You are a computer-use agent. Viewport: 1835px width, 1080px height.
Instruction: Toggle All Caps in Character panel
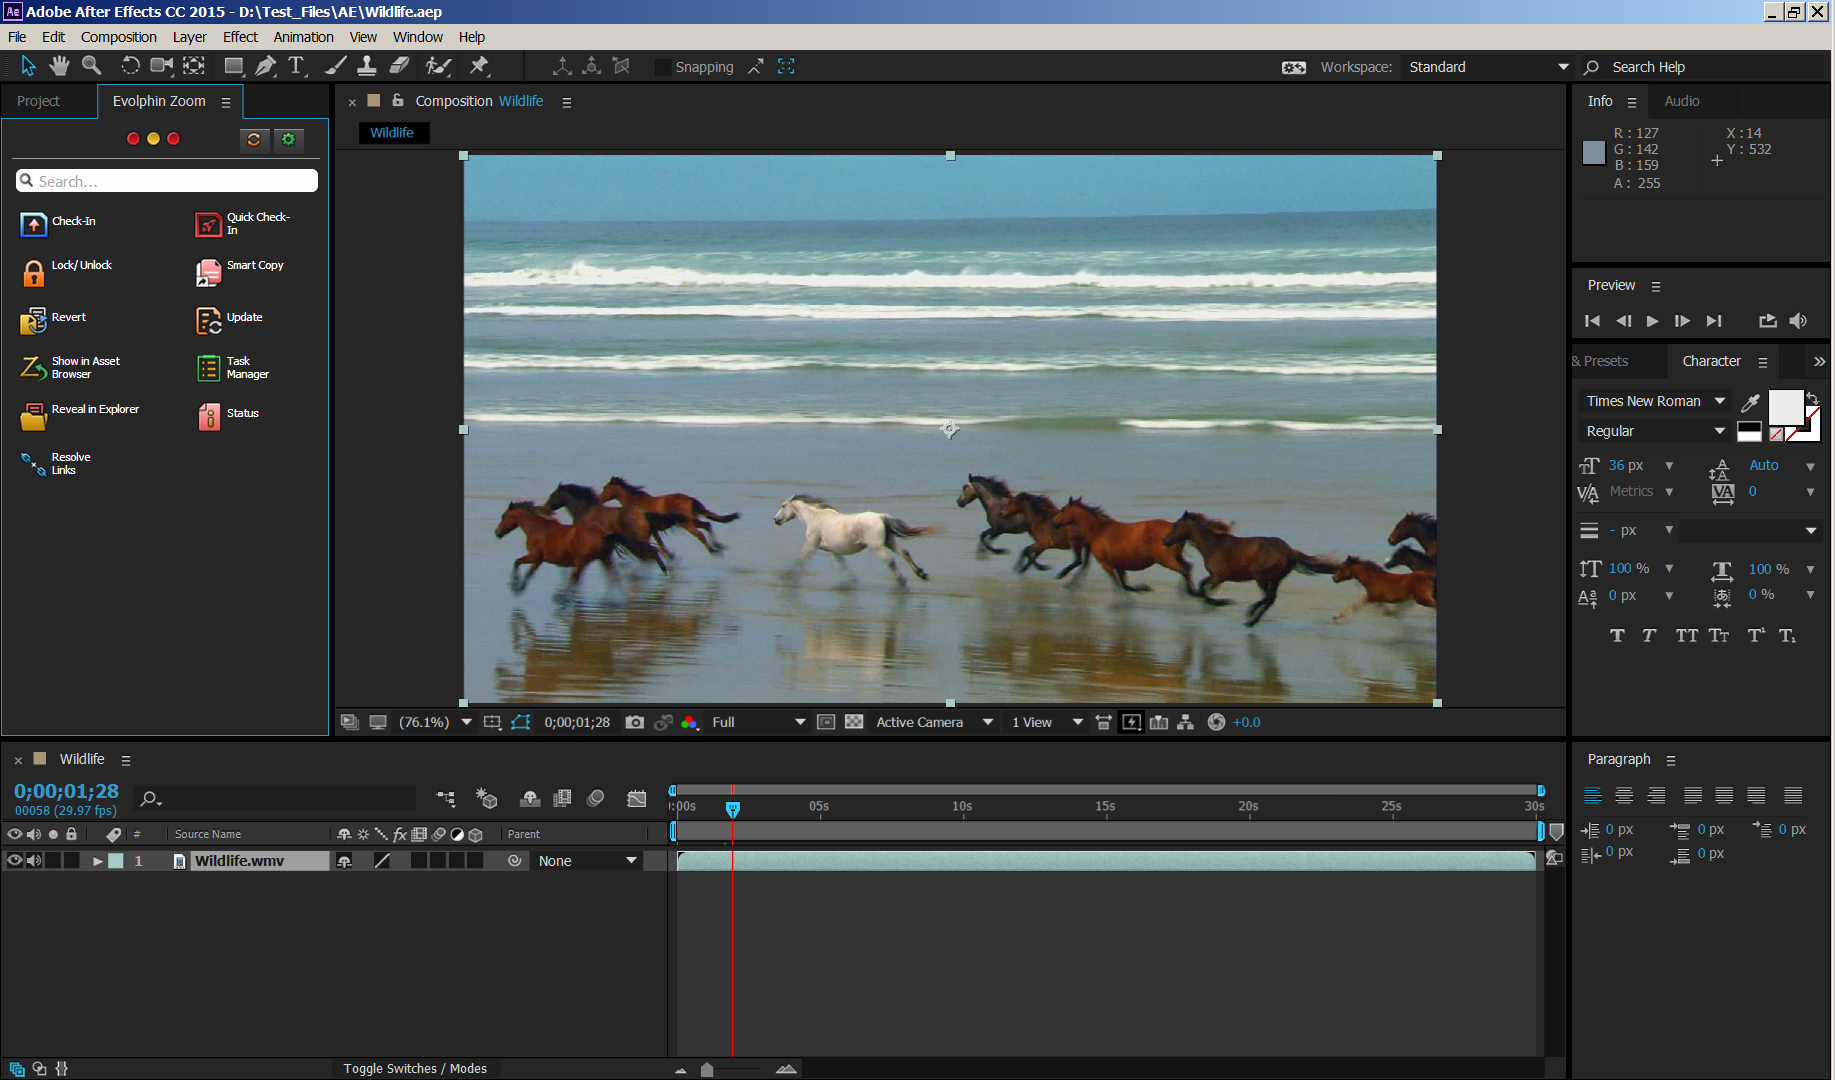1686,635
